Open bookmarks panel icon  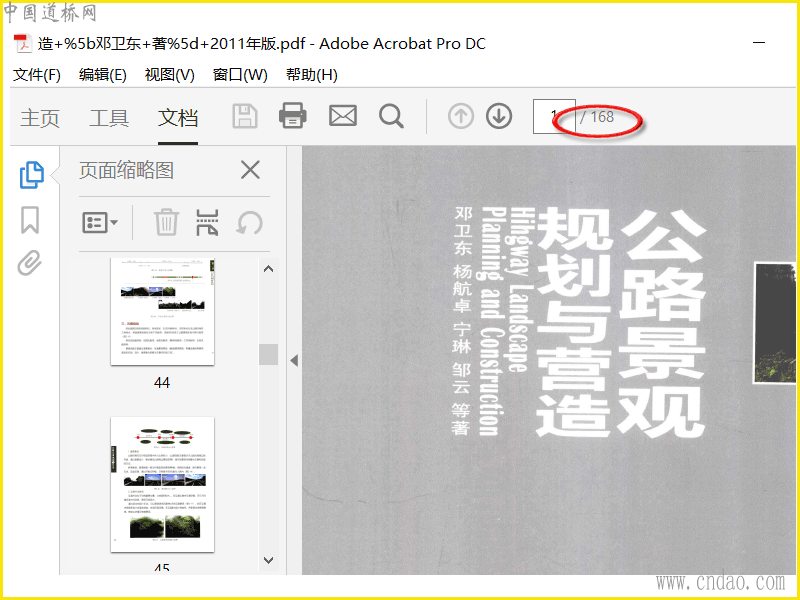coord(30,220)
